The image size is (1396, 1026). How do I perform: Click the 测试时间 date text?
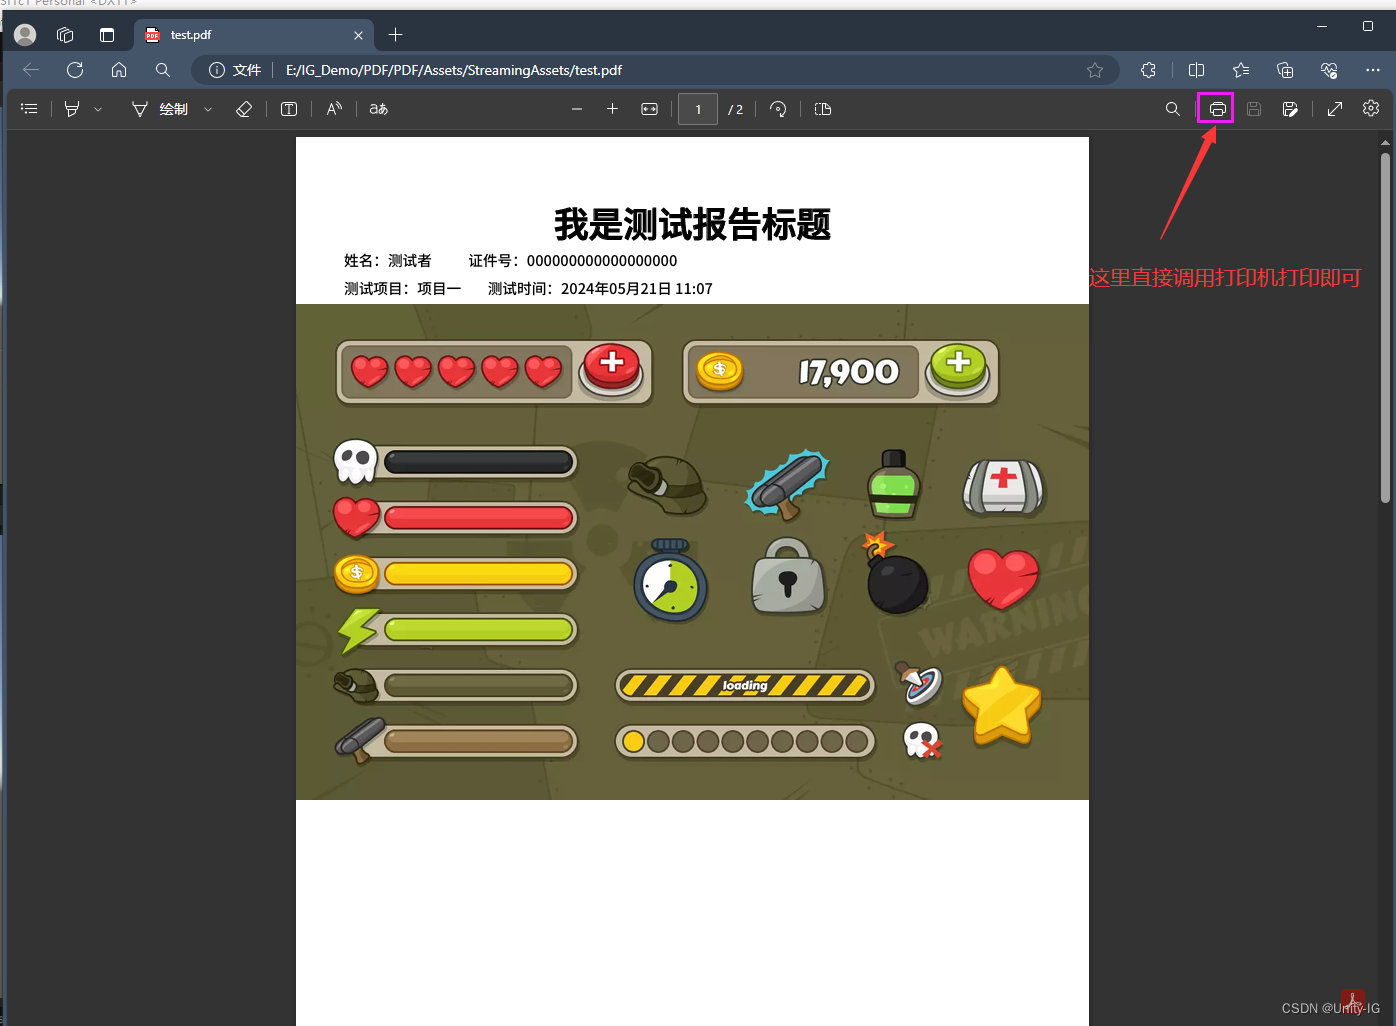(x=600, y=289)
